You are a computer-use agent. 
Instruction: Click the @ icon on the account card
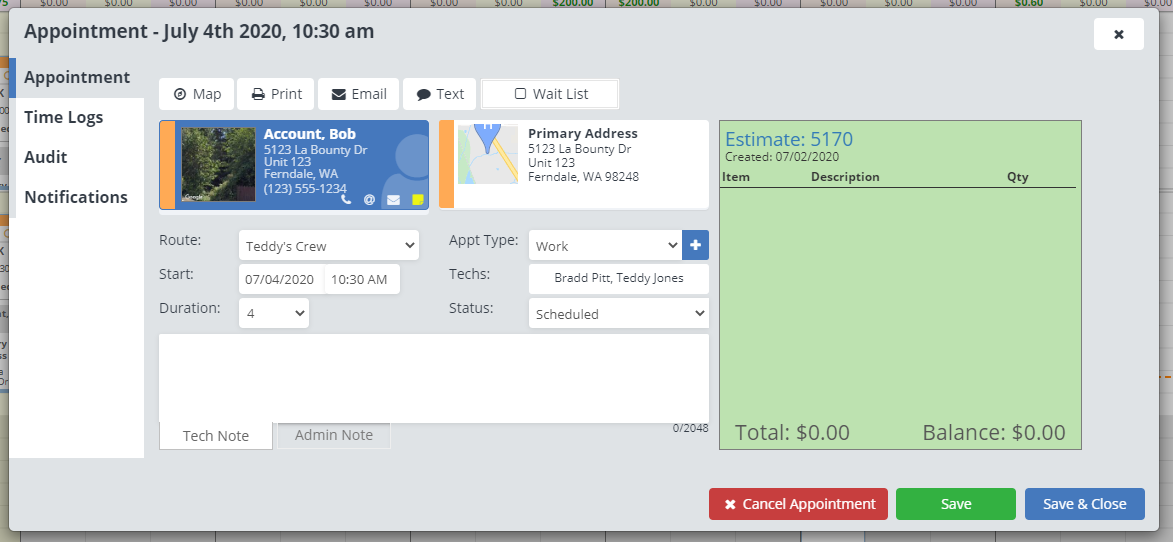click(369, 200)
